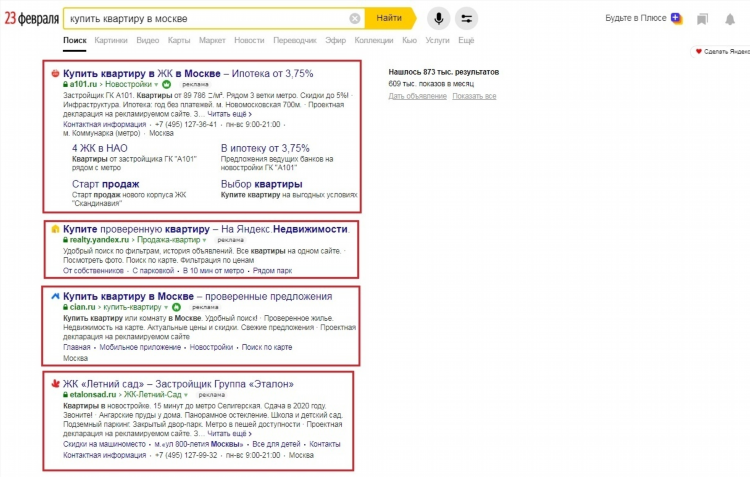Open the Кью tab

pyautogui.click(x=409, y=40)
